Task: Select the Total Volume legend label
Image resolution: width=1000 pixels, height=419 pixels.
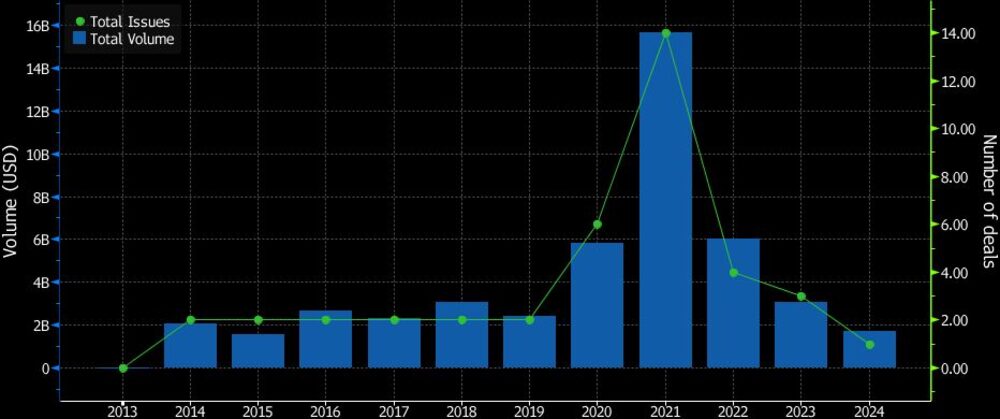Action: [x=131, y=39]
